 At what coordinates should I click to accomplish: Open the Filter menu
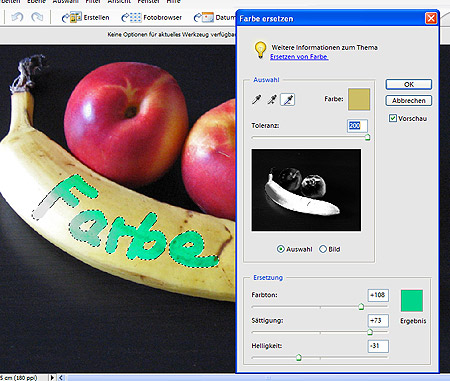click(93, 2)
